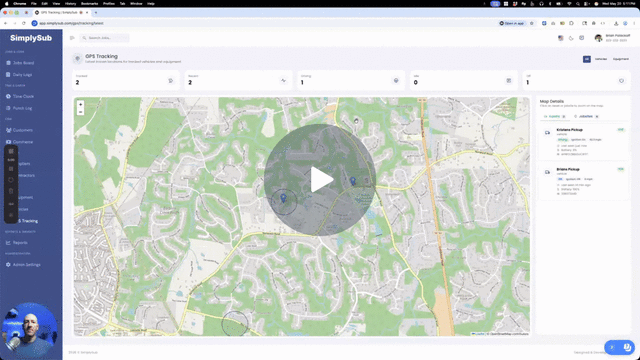Open language flag selector
The height and width of the screenshot is (360, 640).
[x=560, y=38]
